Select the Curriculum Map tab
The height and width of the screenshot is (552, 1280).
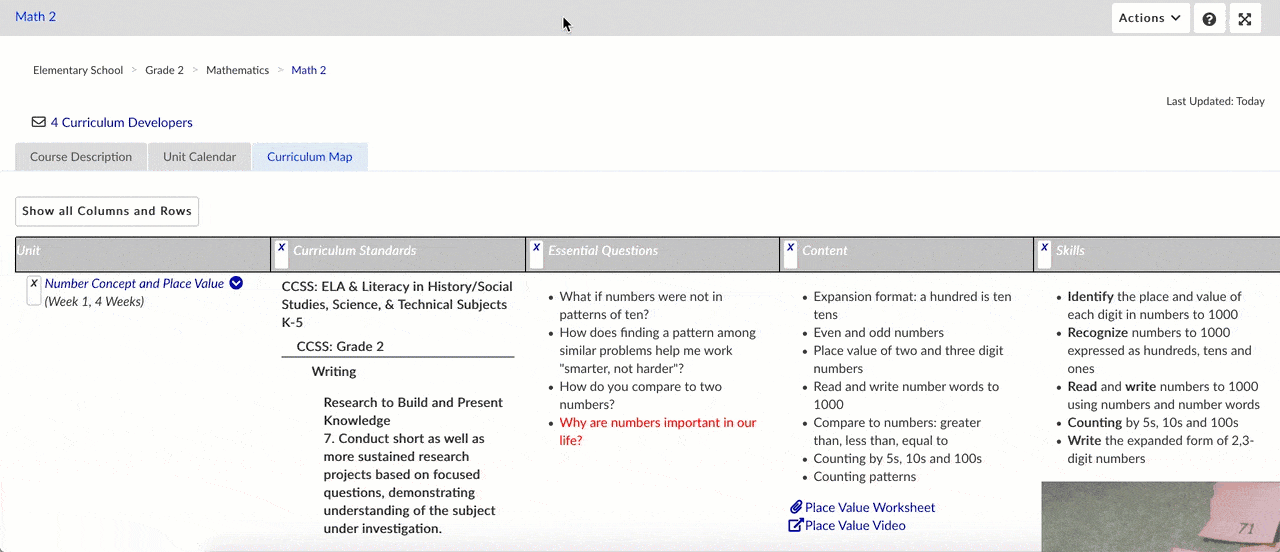point(309,157)
